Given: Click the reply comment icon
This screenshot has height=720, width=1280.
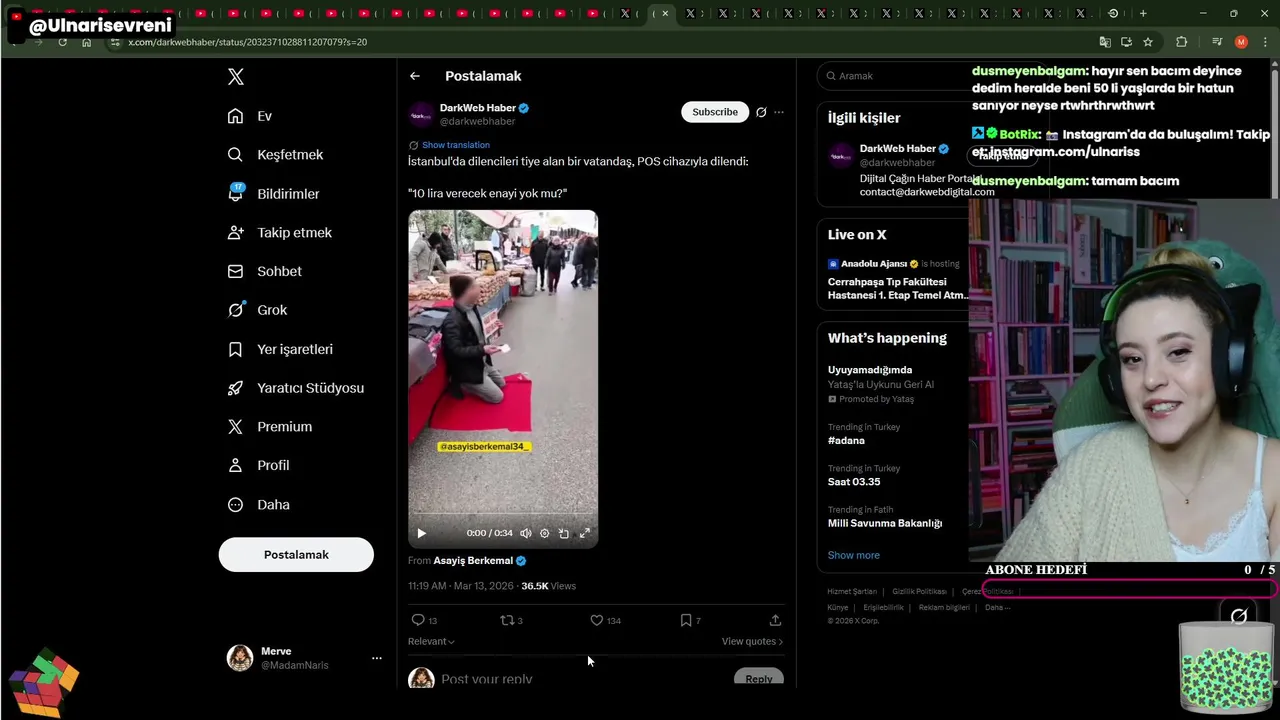Looking at the screenshot, I should point(418,620).
